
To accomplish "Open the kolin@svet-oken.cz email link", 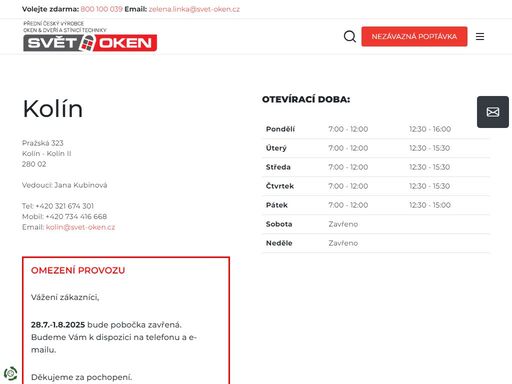I will tap(80, 227).
